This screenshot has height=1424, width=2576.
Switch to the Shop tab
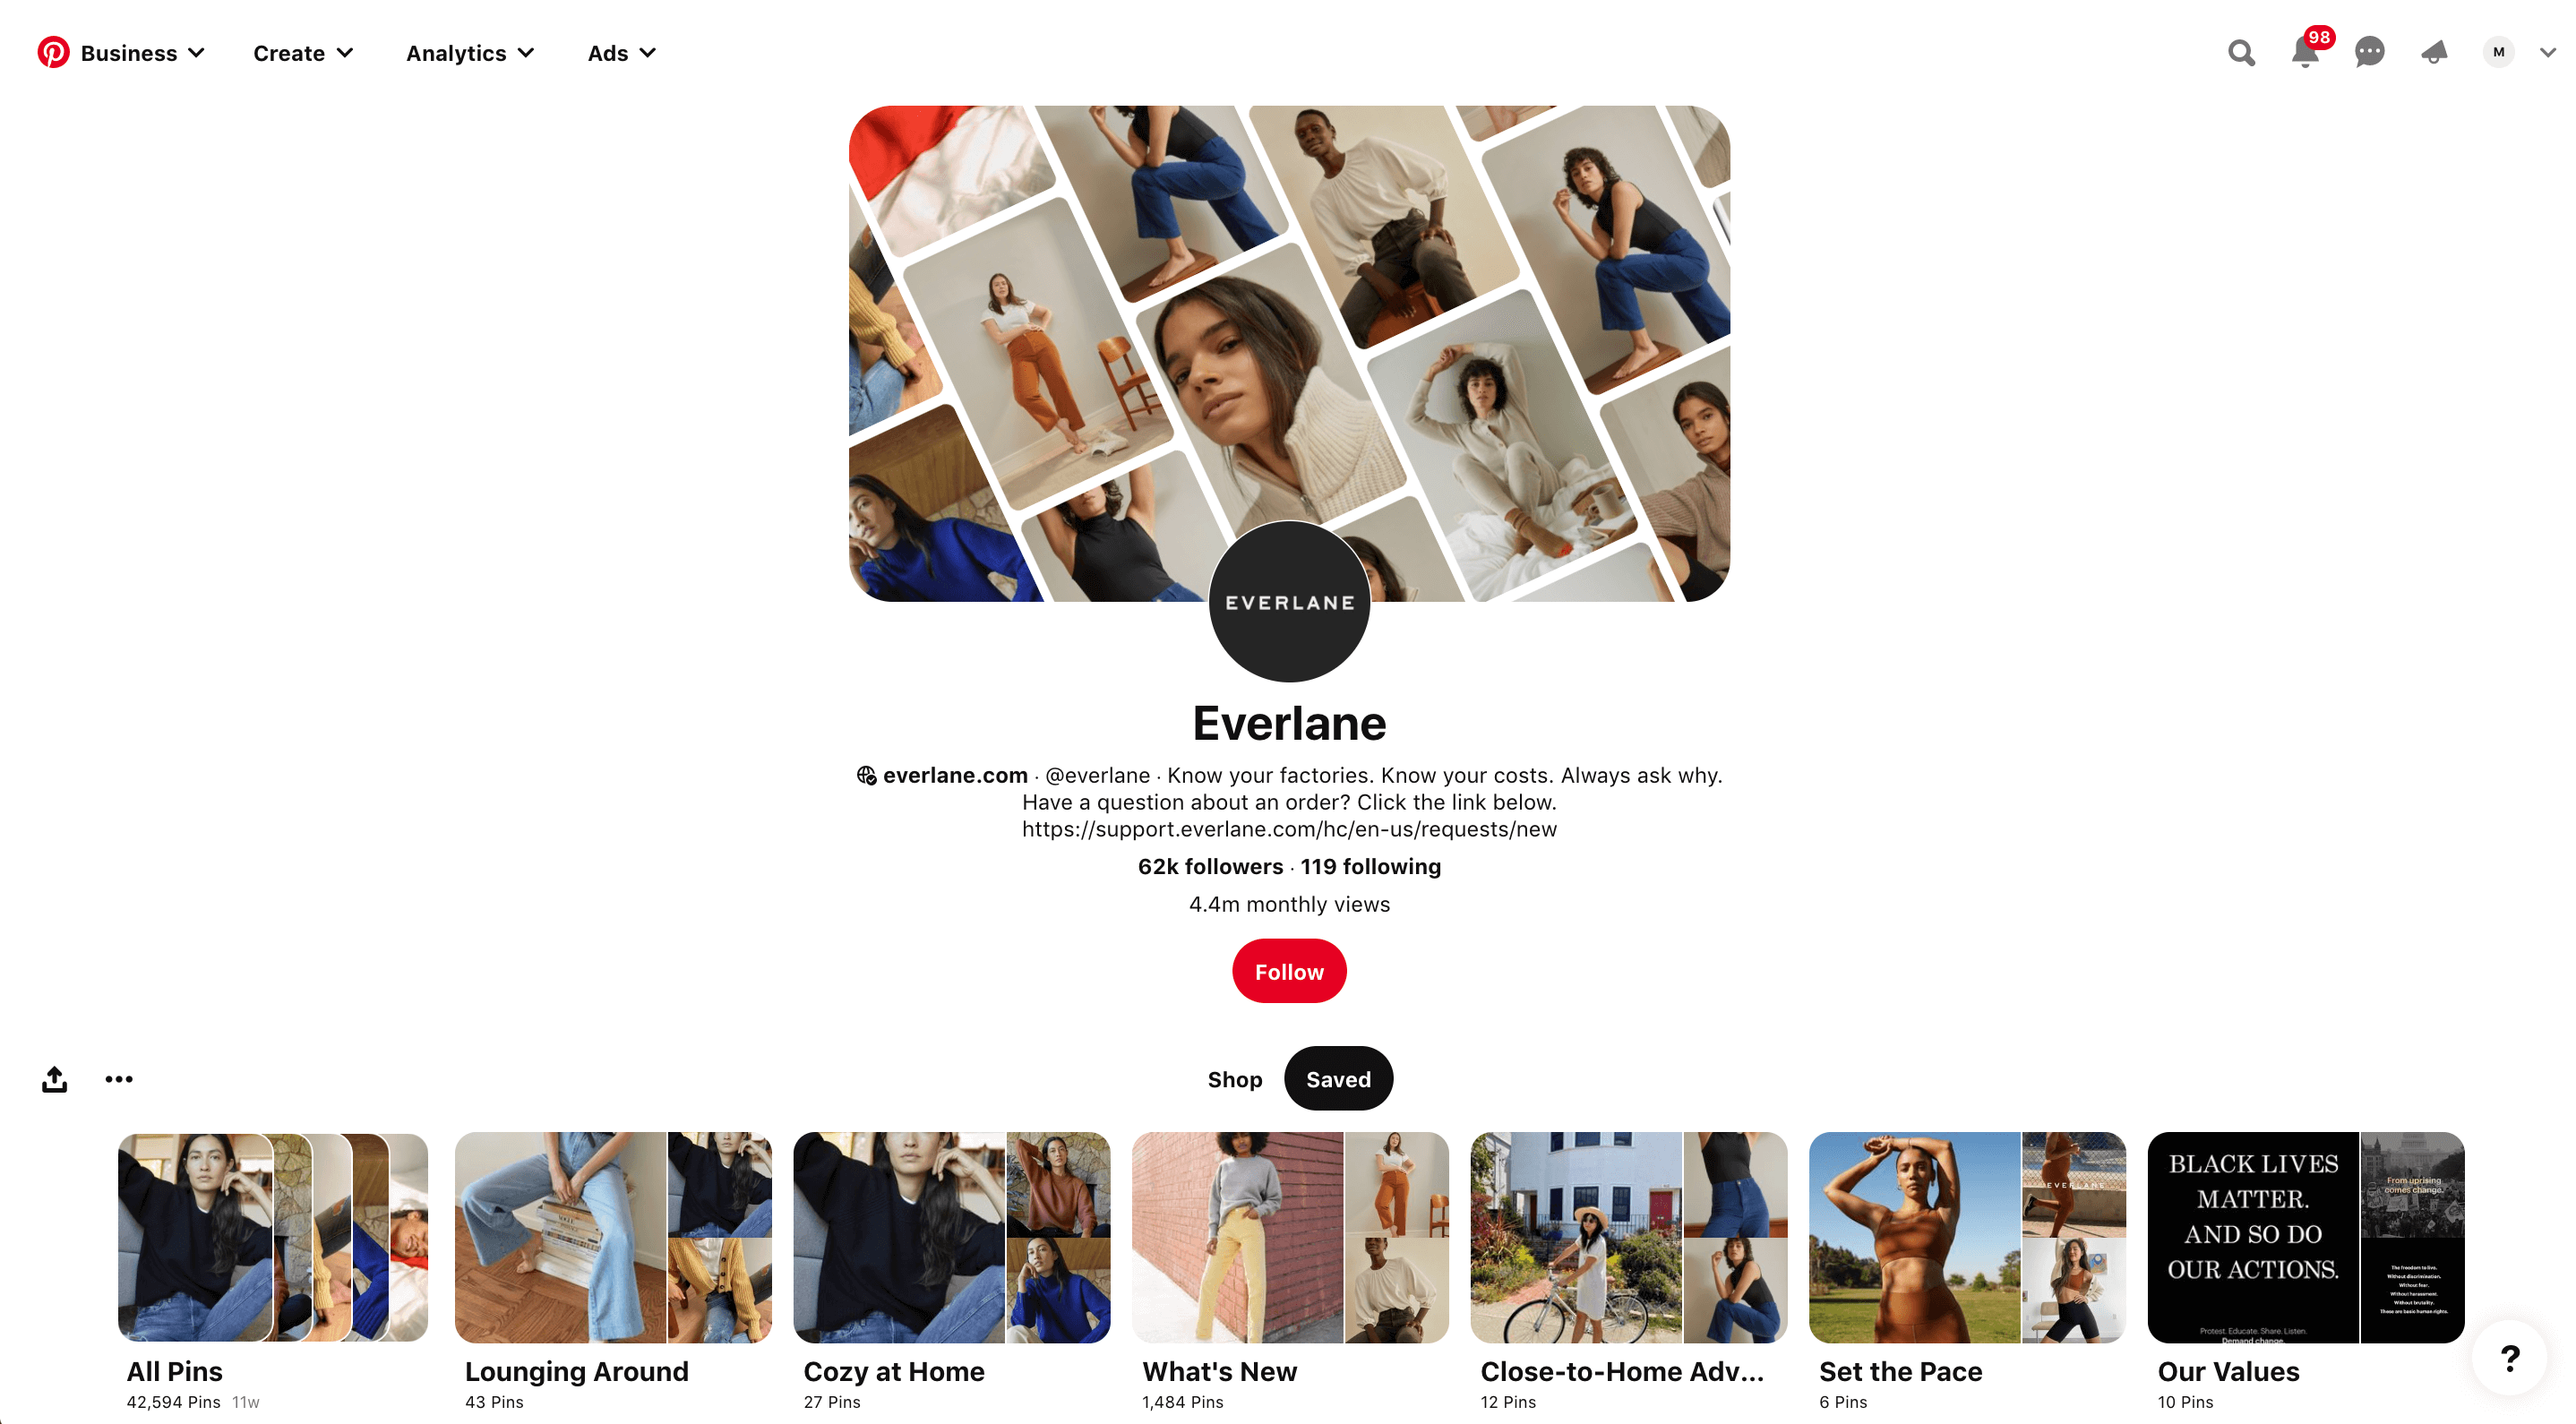pyautogui.click(x=1232, y=1078)
